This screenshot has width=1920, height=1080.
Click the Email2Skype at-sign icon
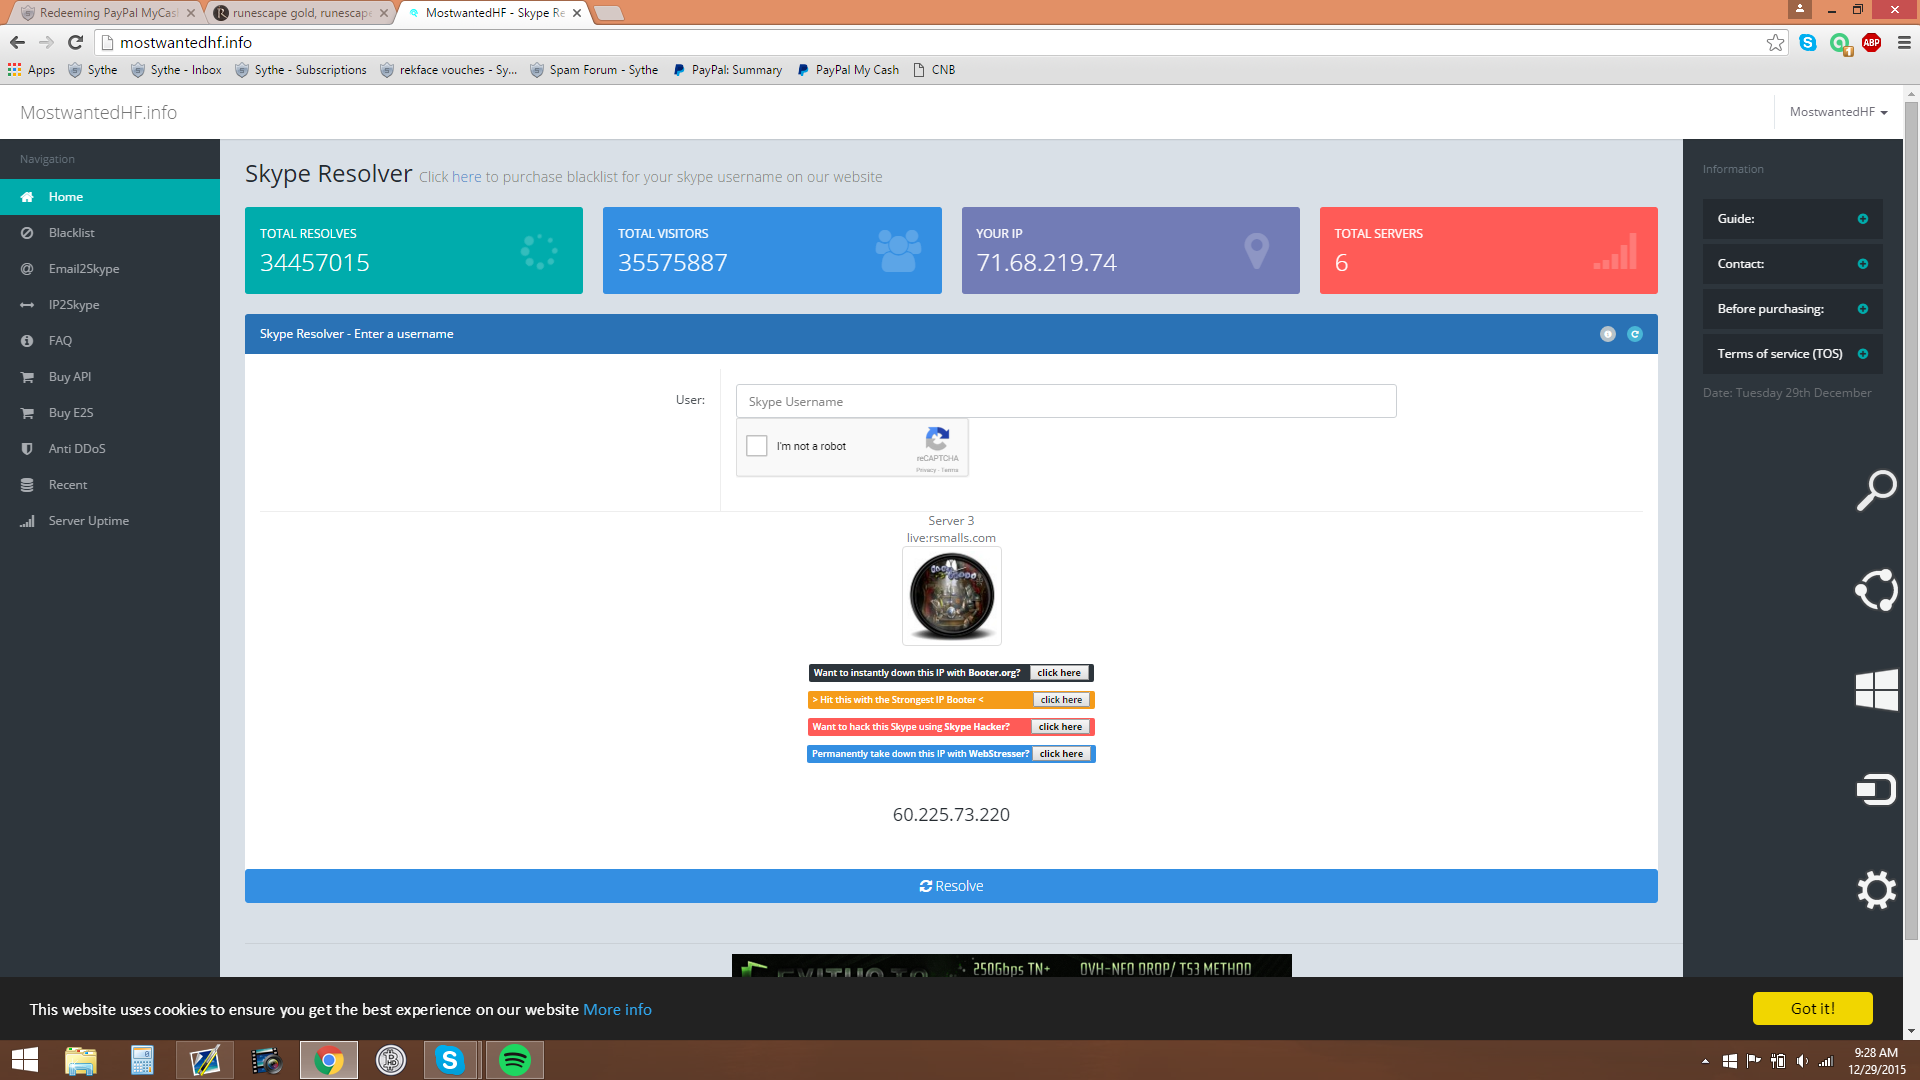click(27, 269)
